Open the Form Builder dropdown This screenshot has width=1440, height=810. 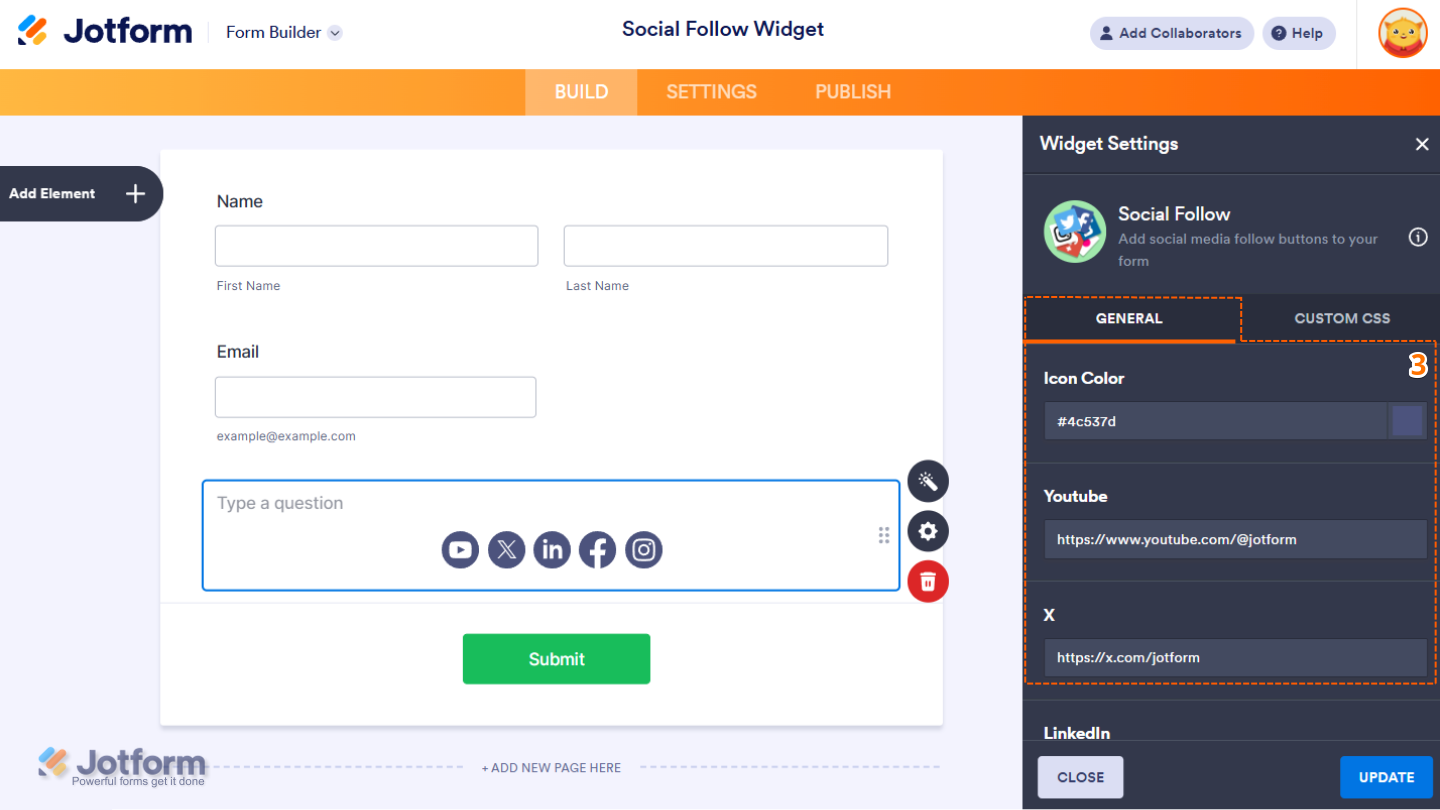[283, 32]
